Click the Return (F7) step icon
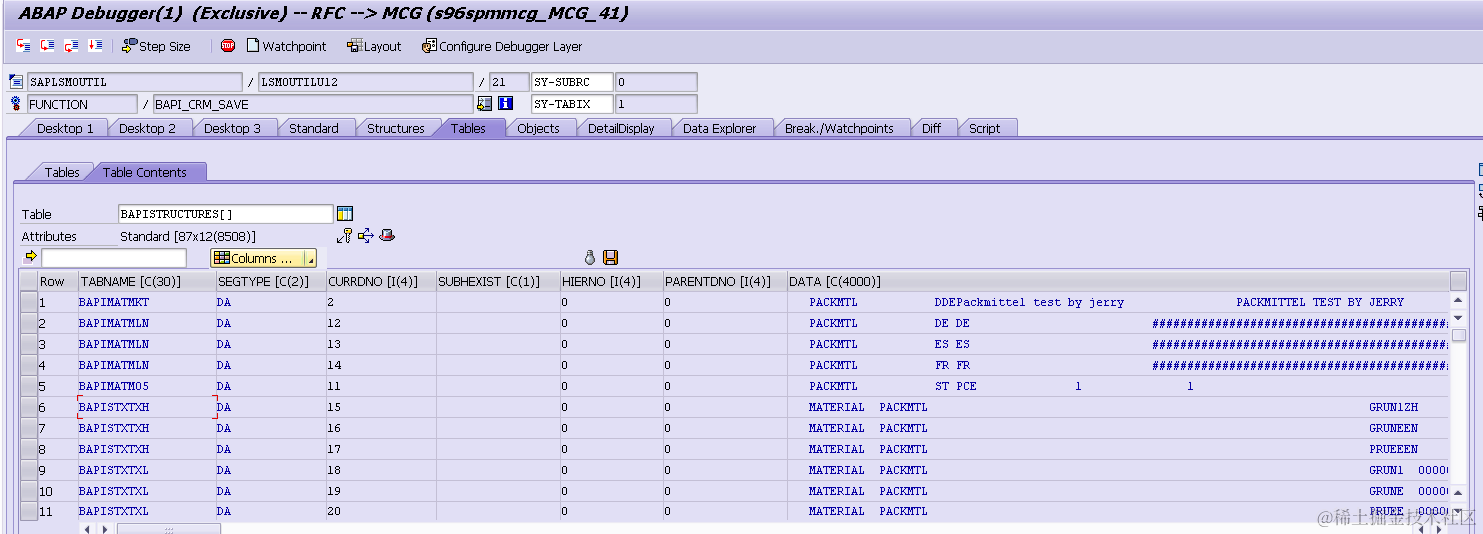The width and height of the screenshot is (1483, 534). pos(71,46)
